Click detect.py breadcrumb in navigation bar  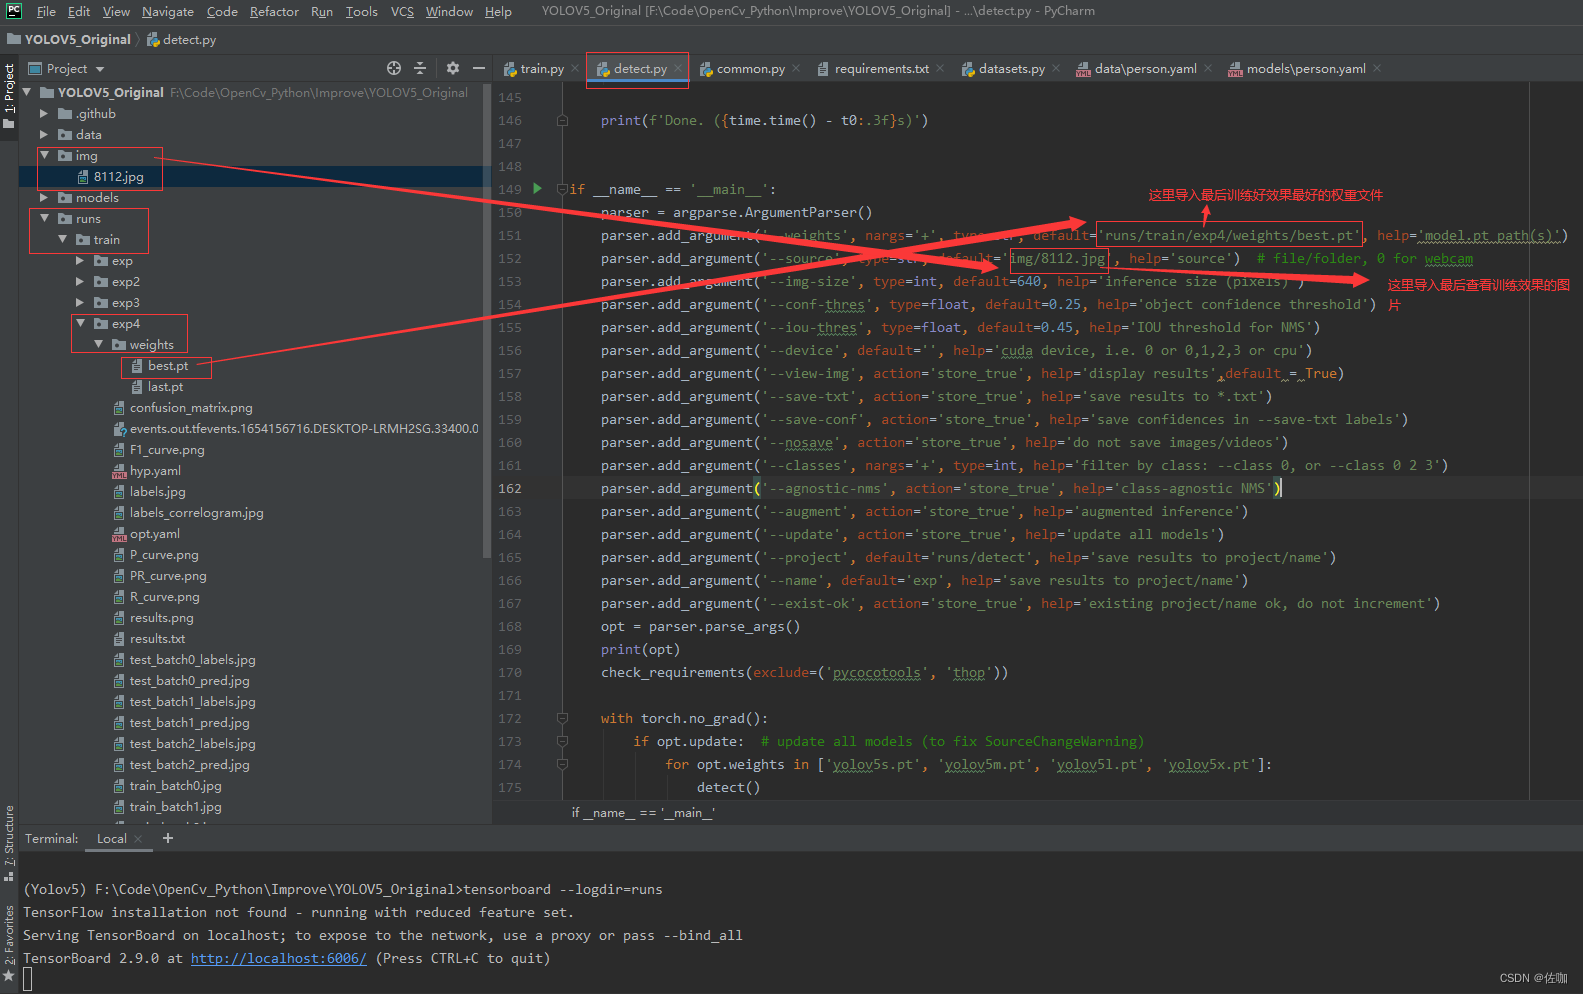coord(181,40)
